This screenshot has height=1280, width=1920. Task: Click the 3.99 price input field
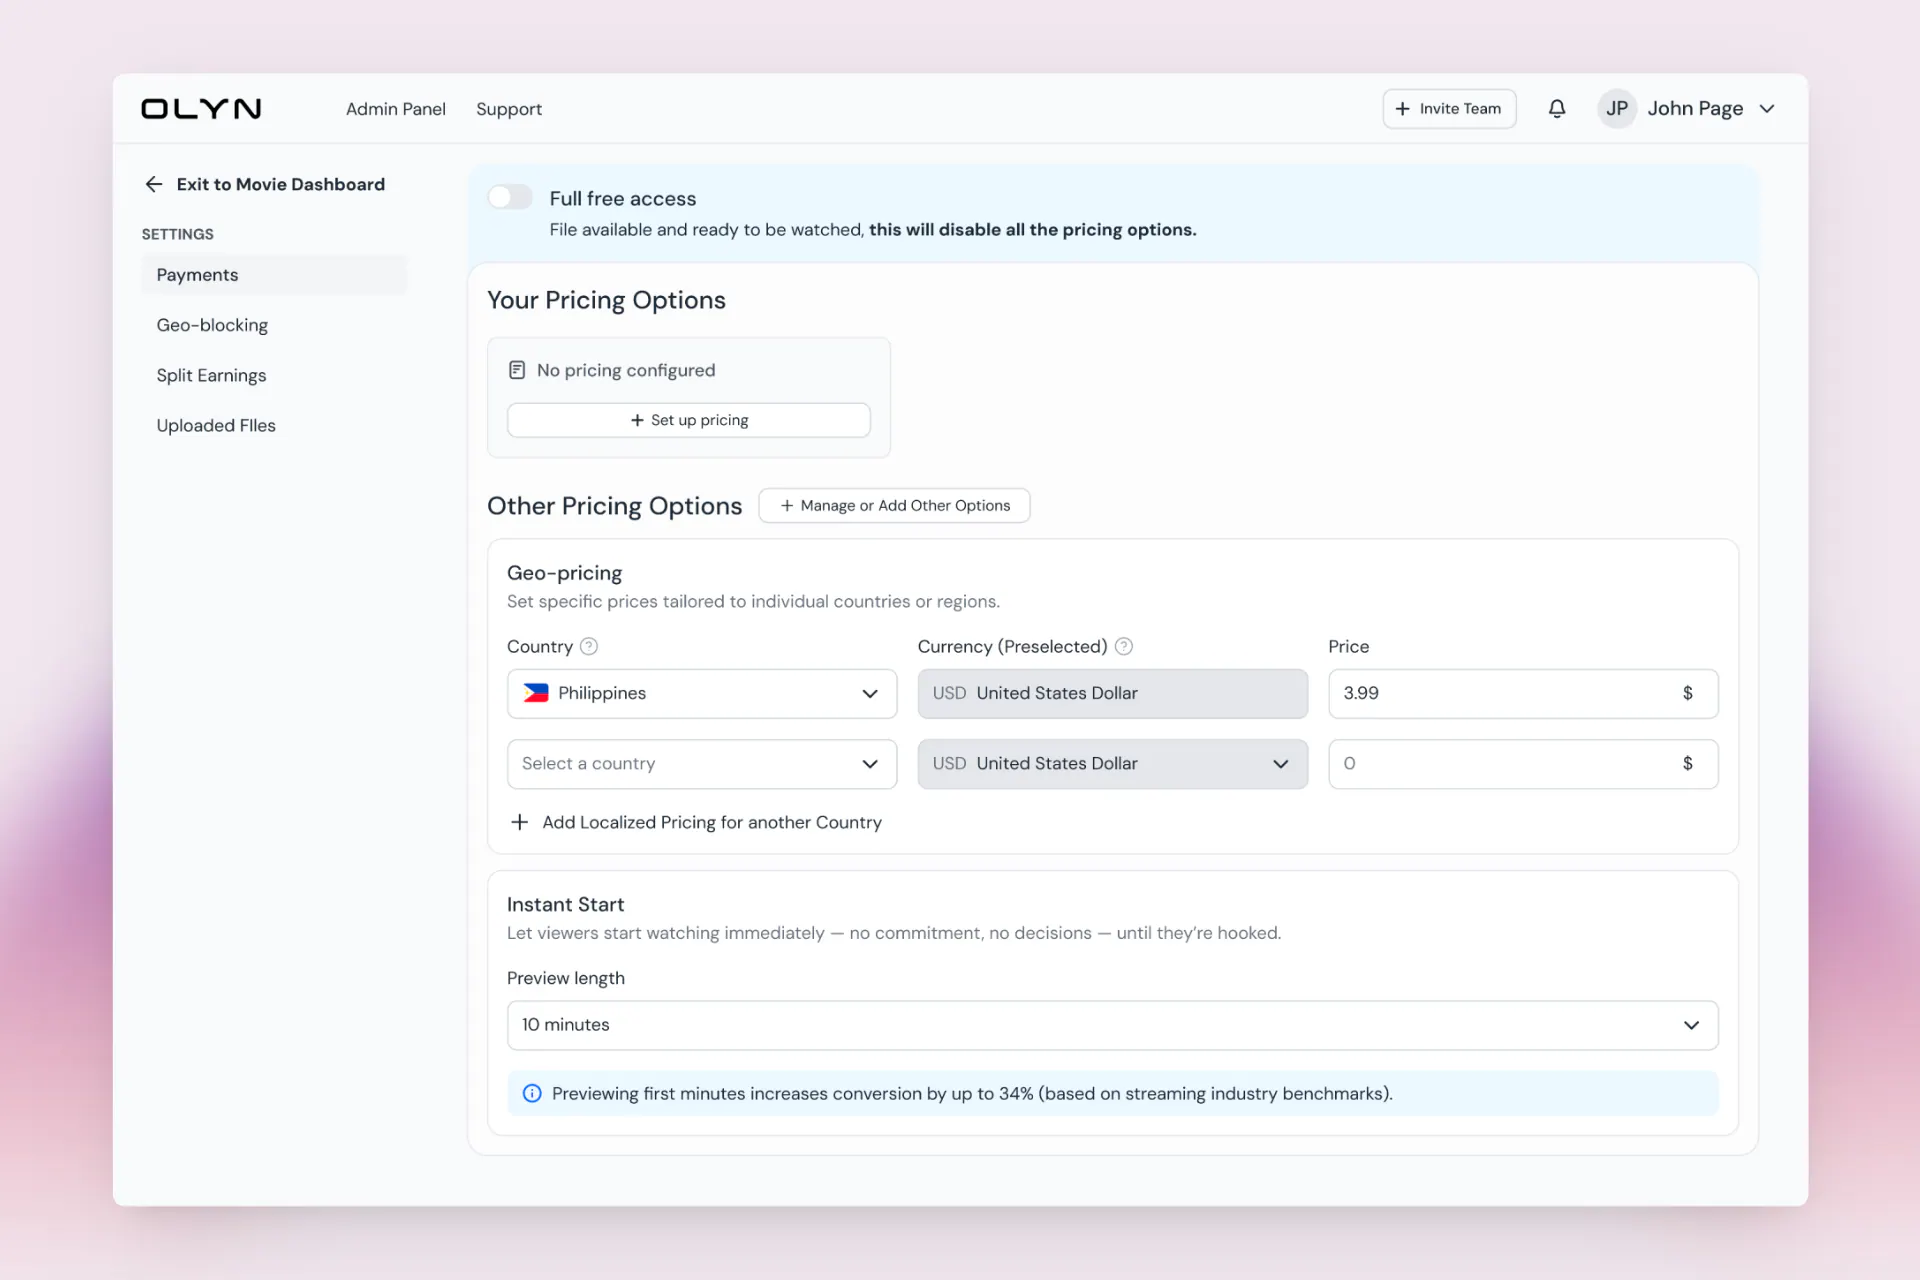[1523, 693]
